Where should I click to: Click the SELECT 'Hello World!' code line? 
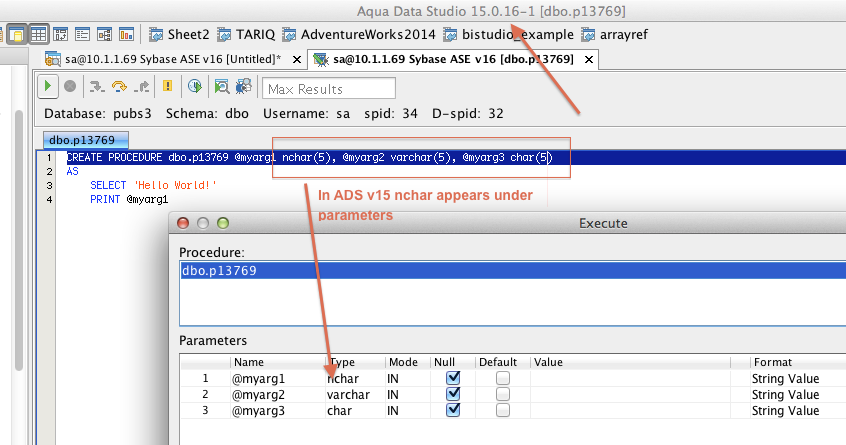coord(153,186)
